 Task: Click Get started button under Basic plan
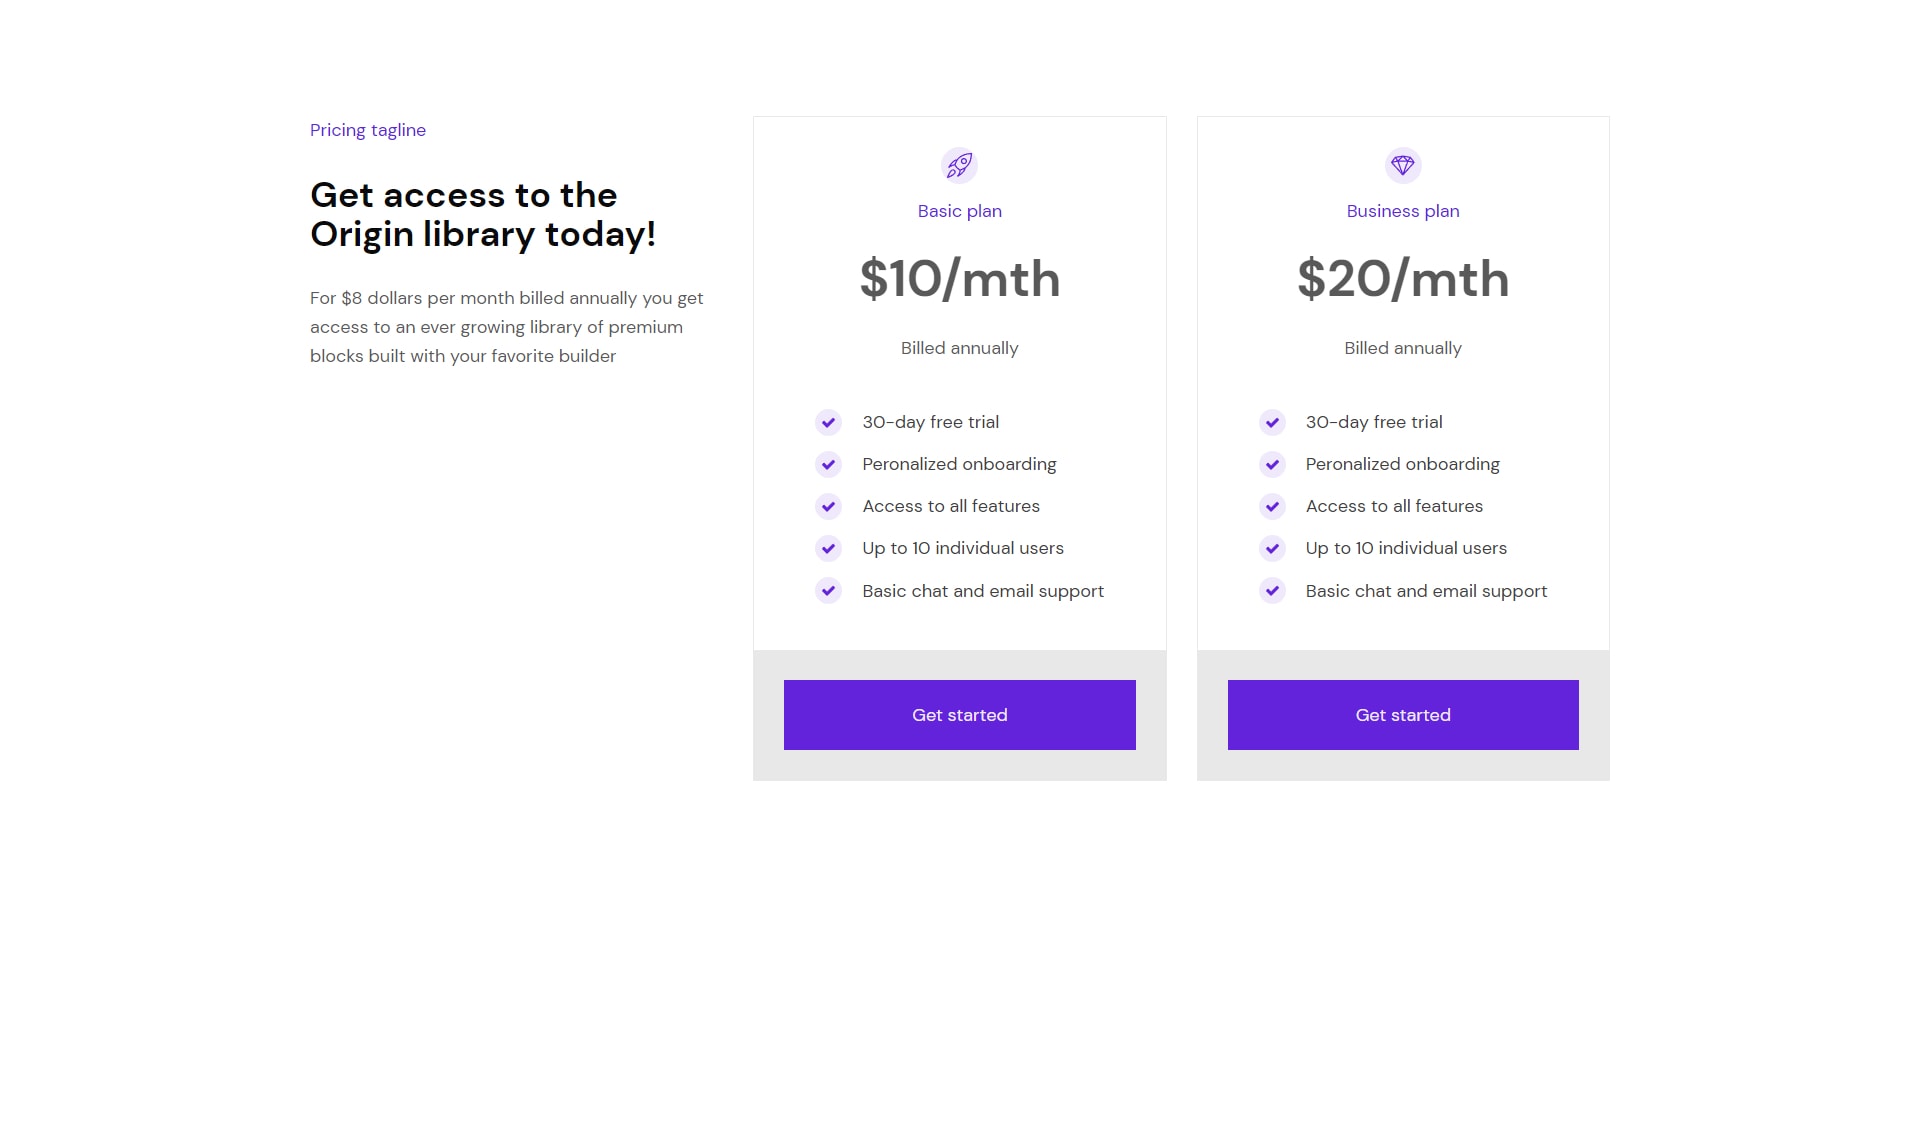tap(960, 715)
